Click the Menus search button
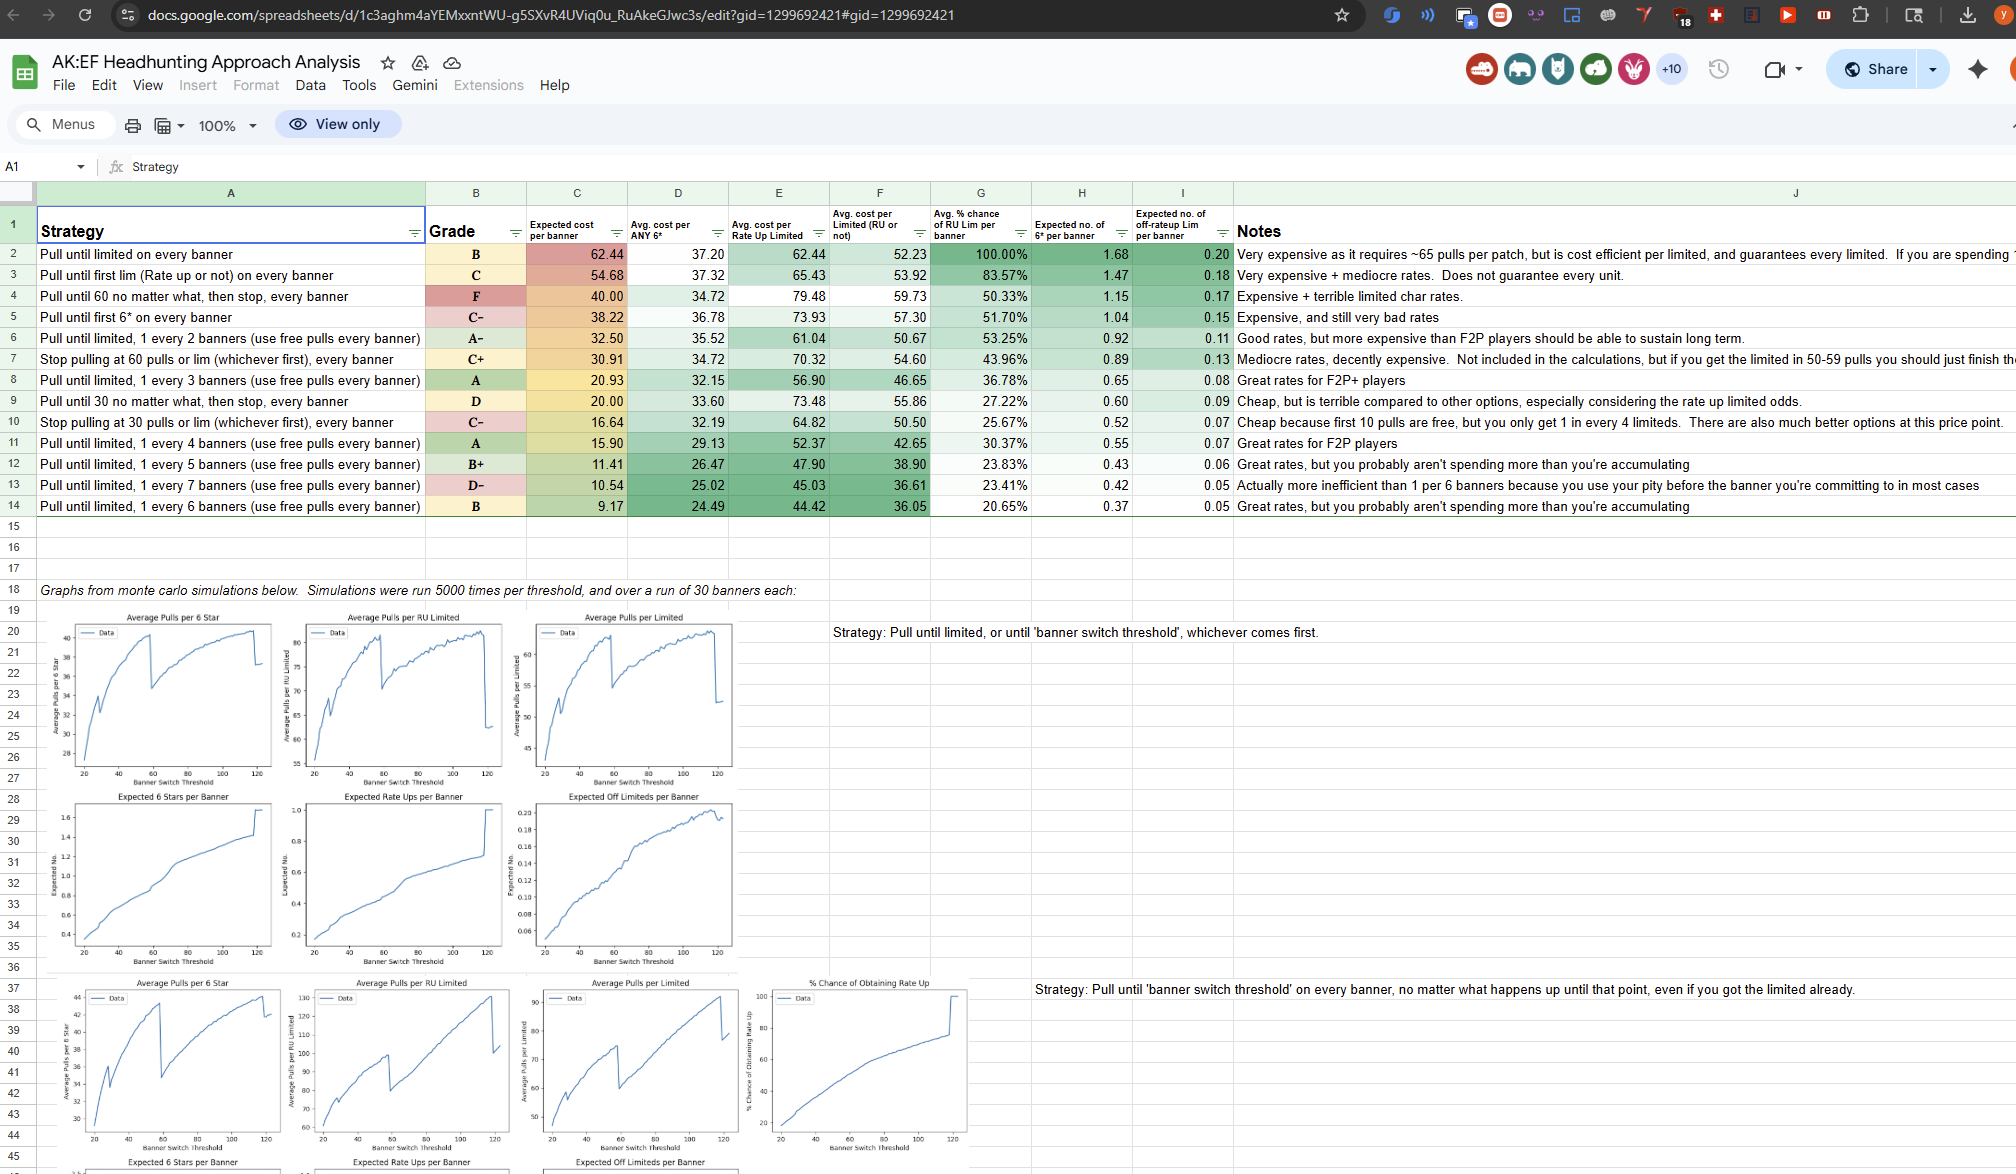This screenshot has width=2016, height=1174. coord(60,124)
